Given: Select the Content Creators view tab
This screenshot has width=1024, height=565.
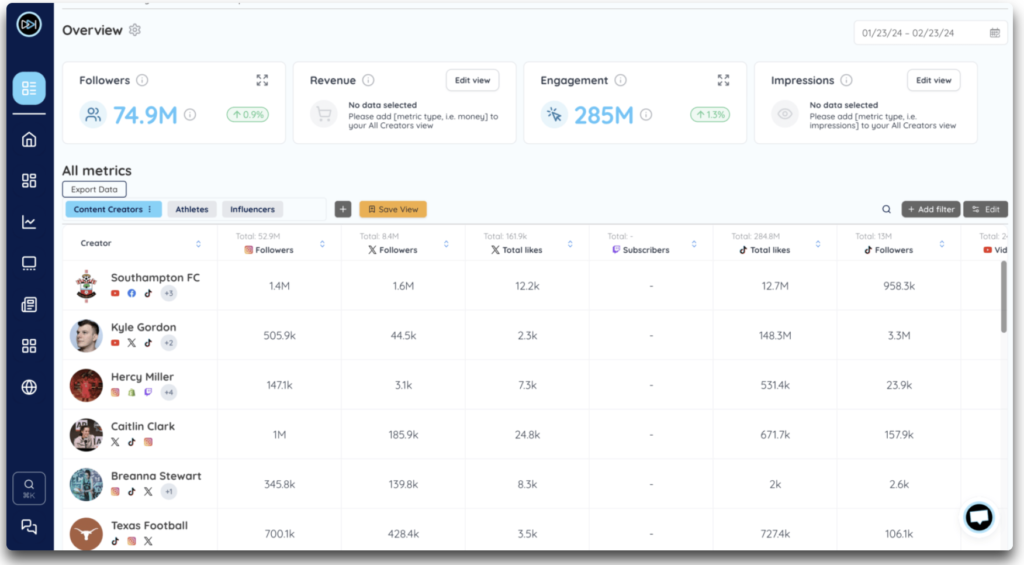Looking at the screenshot, I should click(x=113, y=209).
